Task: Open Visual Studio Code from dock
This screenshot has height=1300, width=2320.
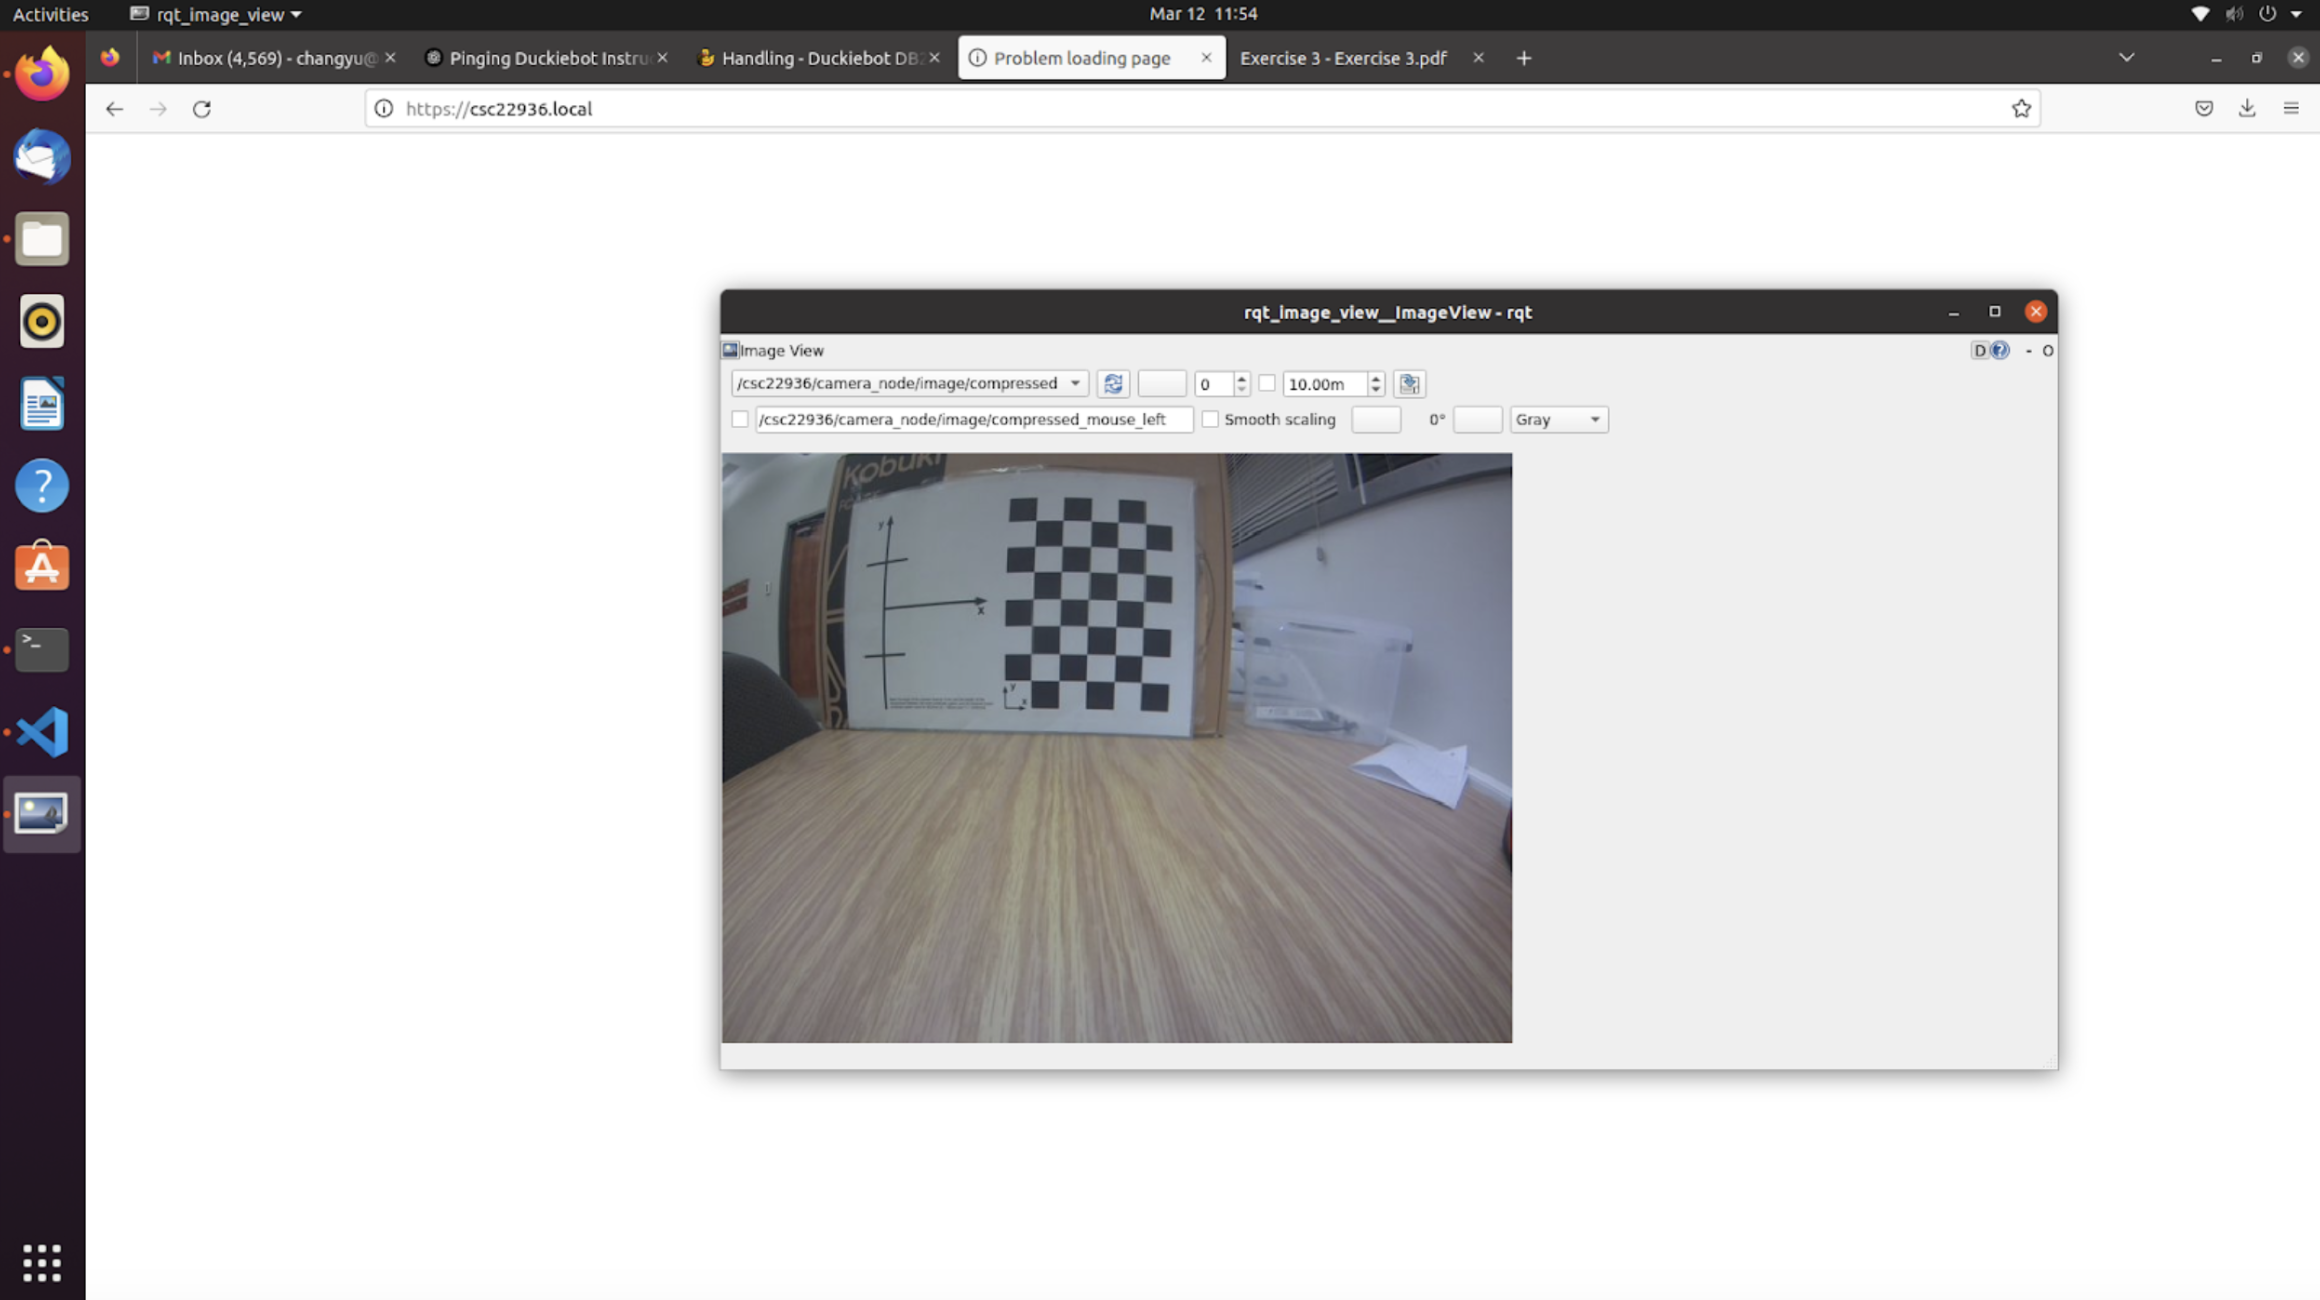Action: (x=42, y=732)
